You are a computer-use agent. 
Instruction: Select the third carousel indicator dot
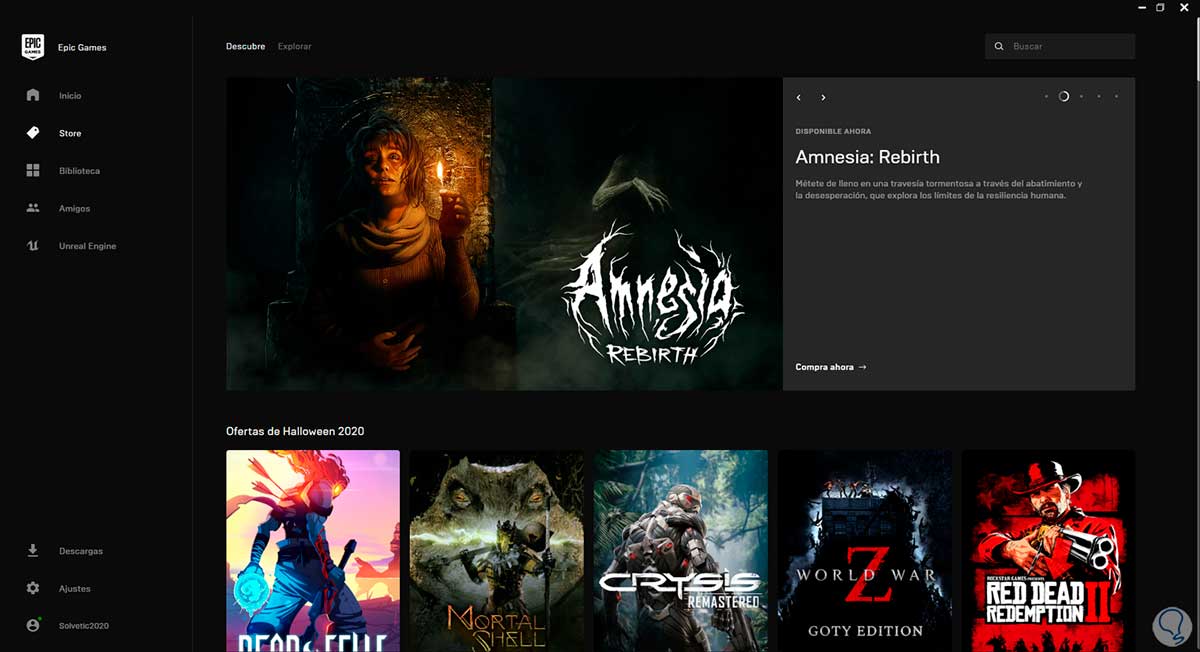1081,97
